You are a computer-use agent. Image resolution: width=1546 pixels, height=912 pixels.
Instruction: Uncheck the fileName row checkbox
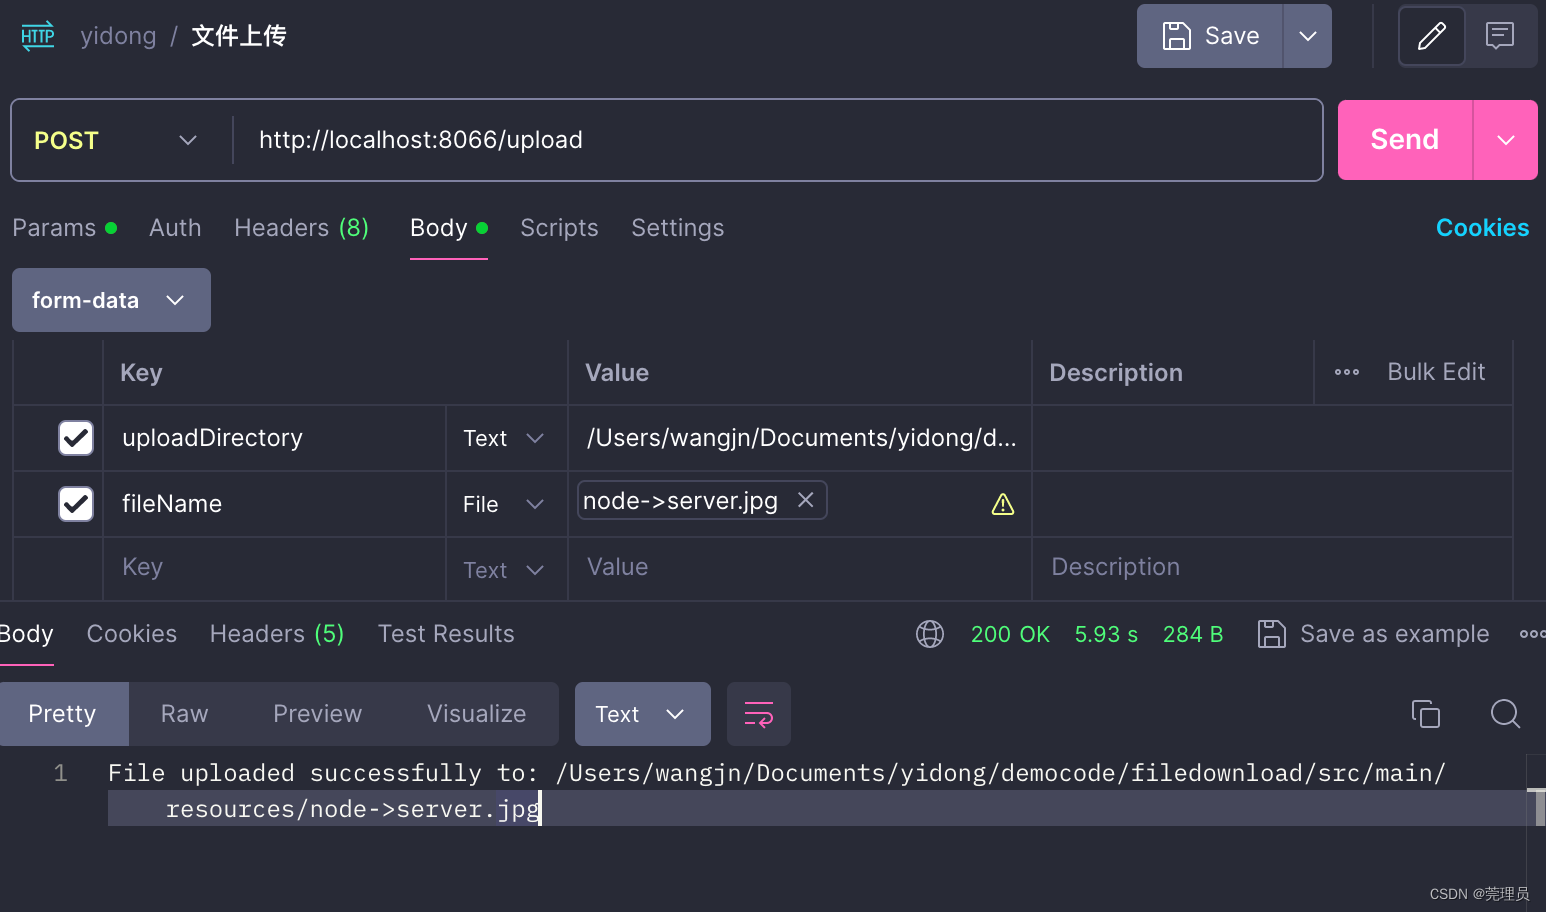click(x=76, y=504)
